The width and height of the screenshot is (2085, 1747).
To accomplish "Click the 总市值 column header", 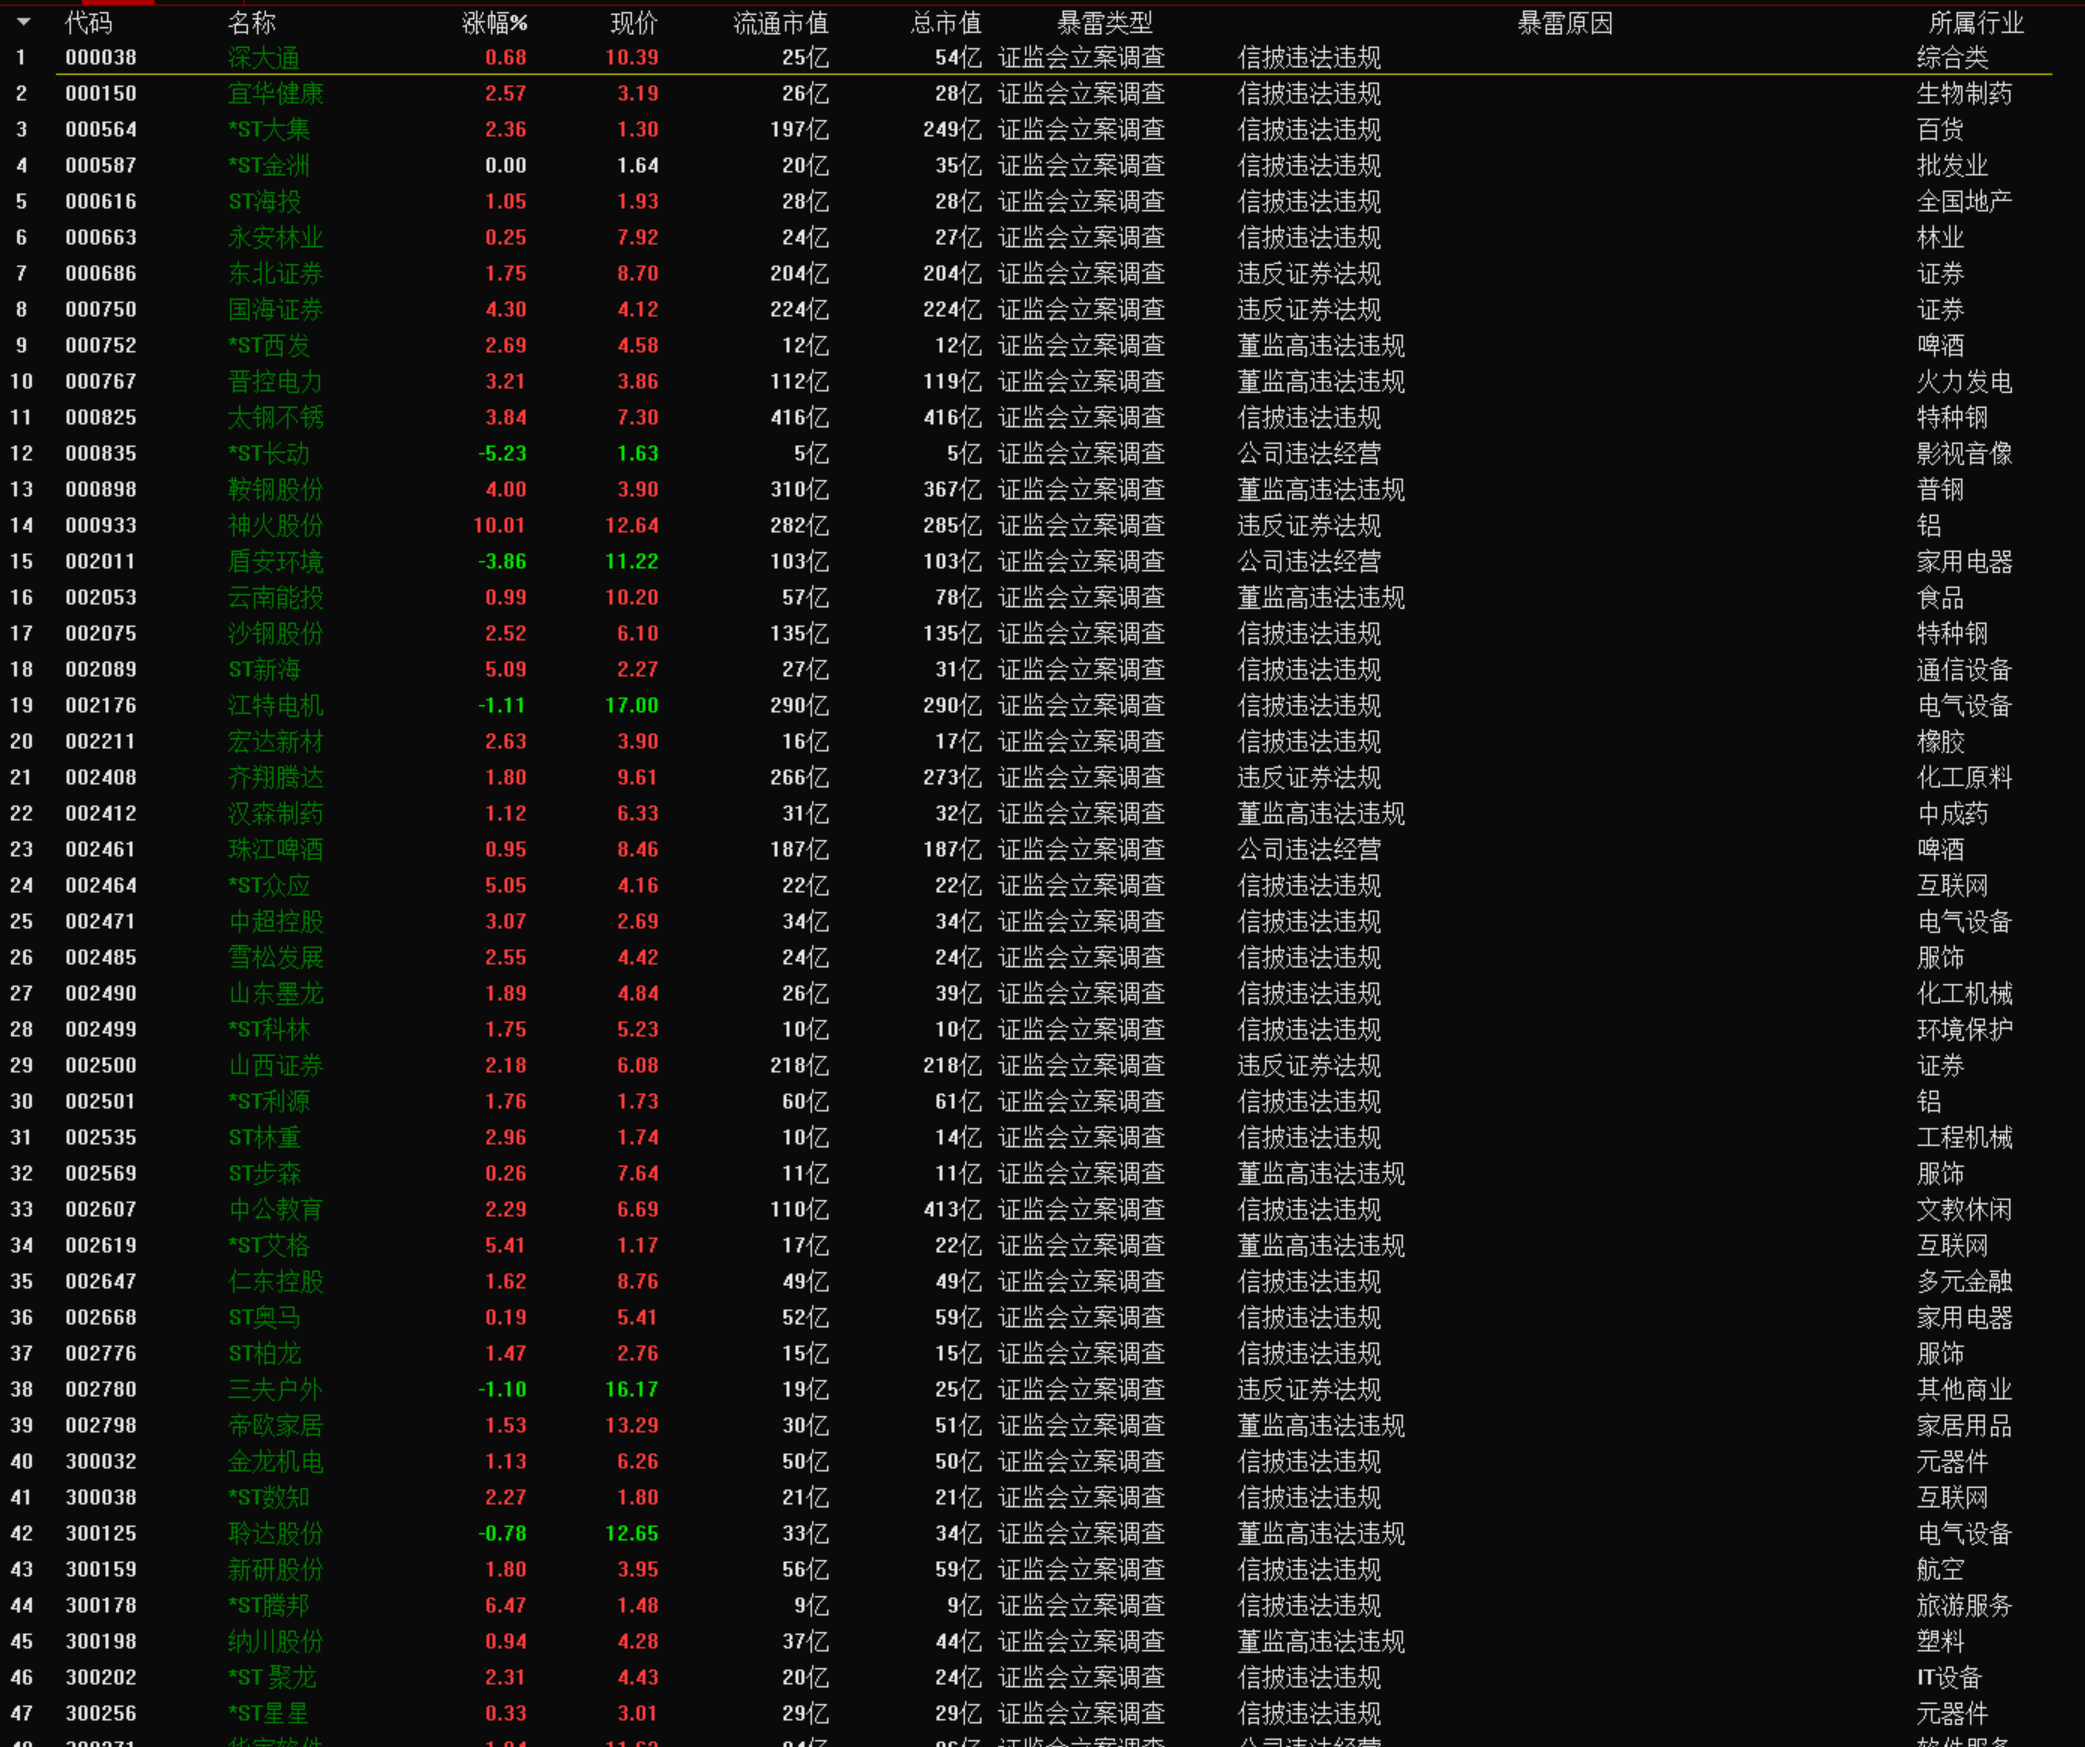I will coord(945,22).
